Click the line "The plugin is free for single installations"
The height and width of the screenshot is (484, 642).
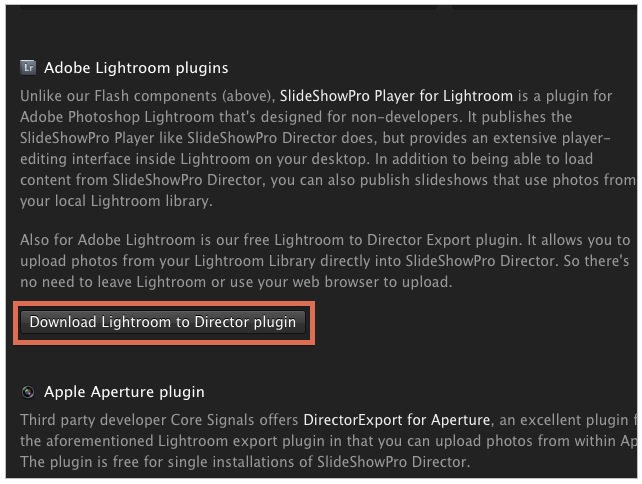tap(245, 462)
